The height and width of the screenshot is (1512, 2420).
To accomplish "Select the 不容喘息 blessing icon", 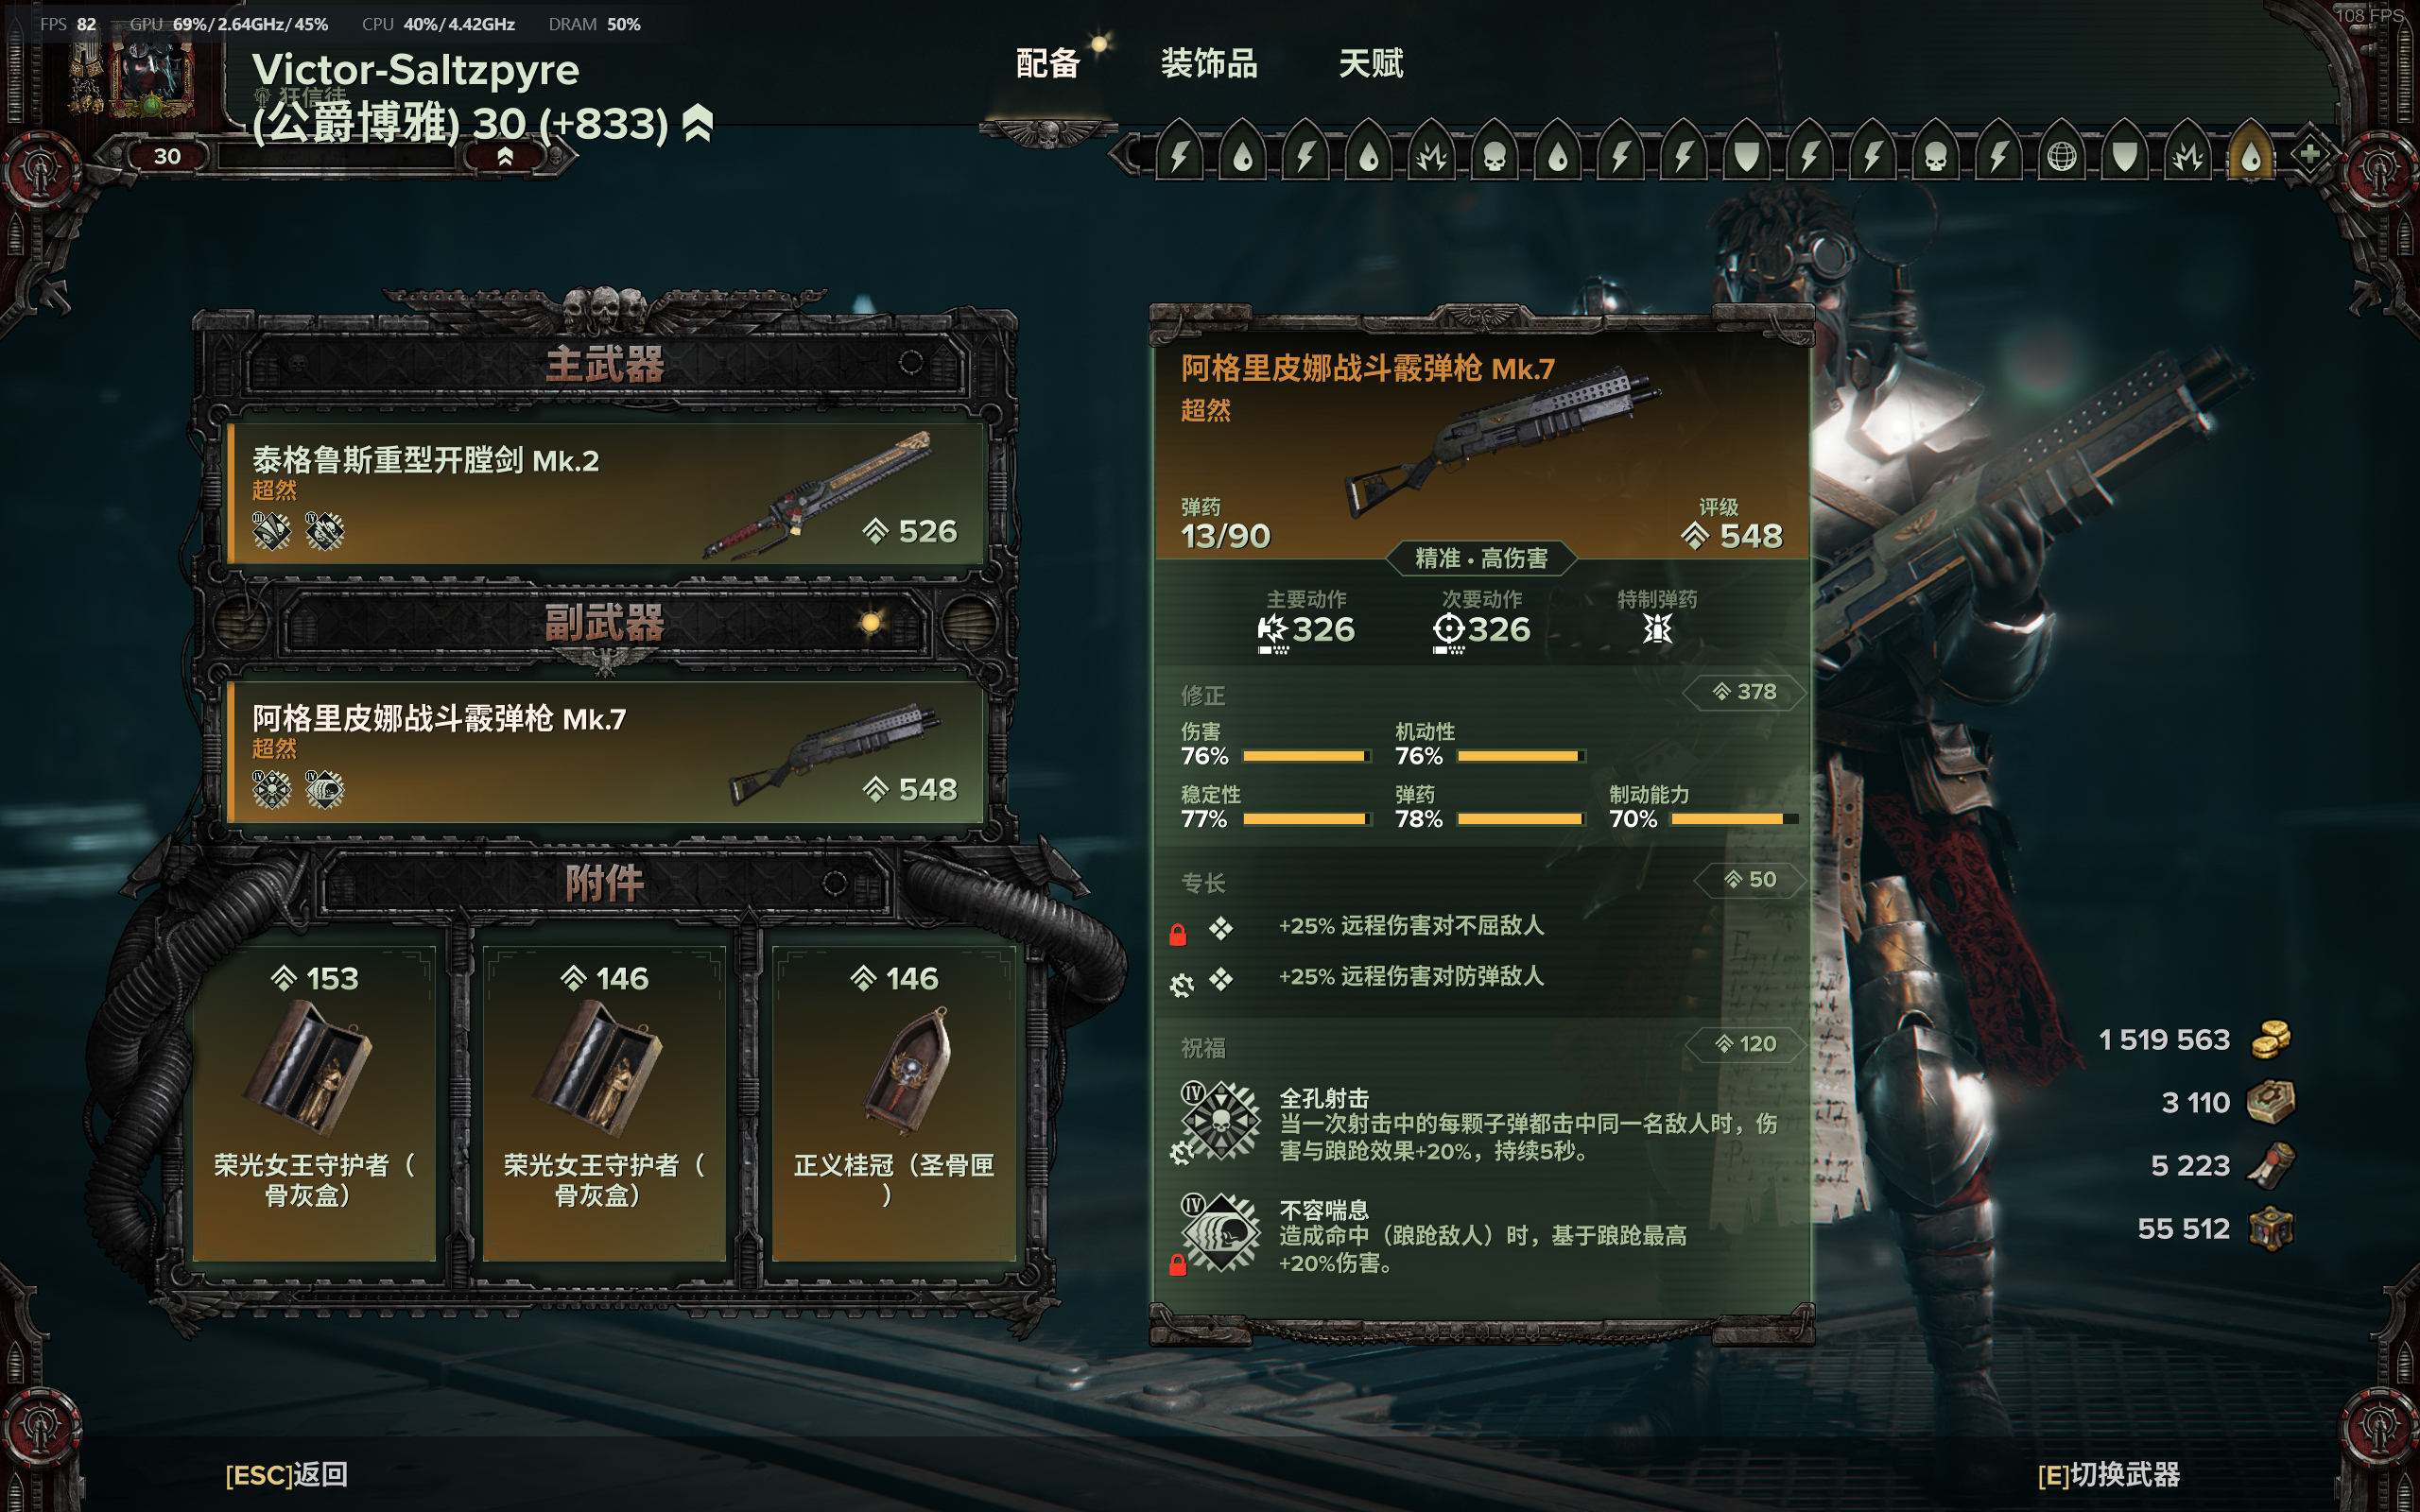I will point(1221,1232).
